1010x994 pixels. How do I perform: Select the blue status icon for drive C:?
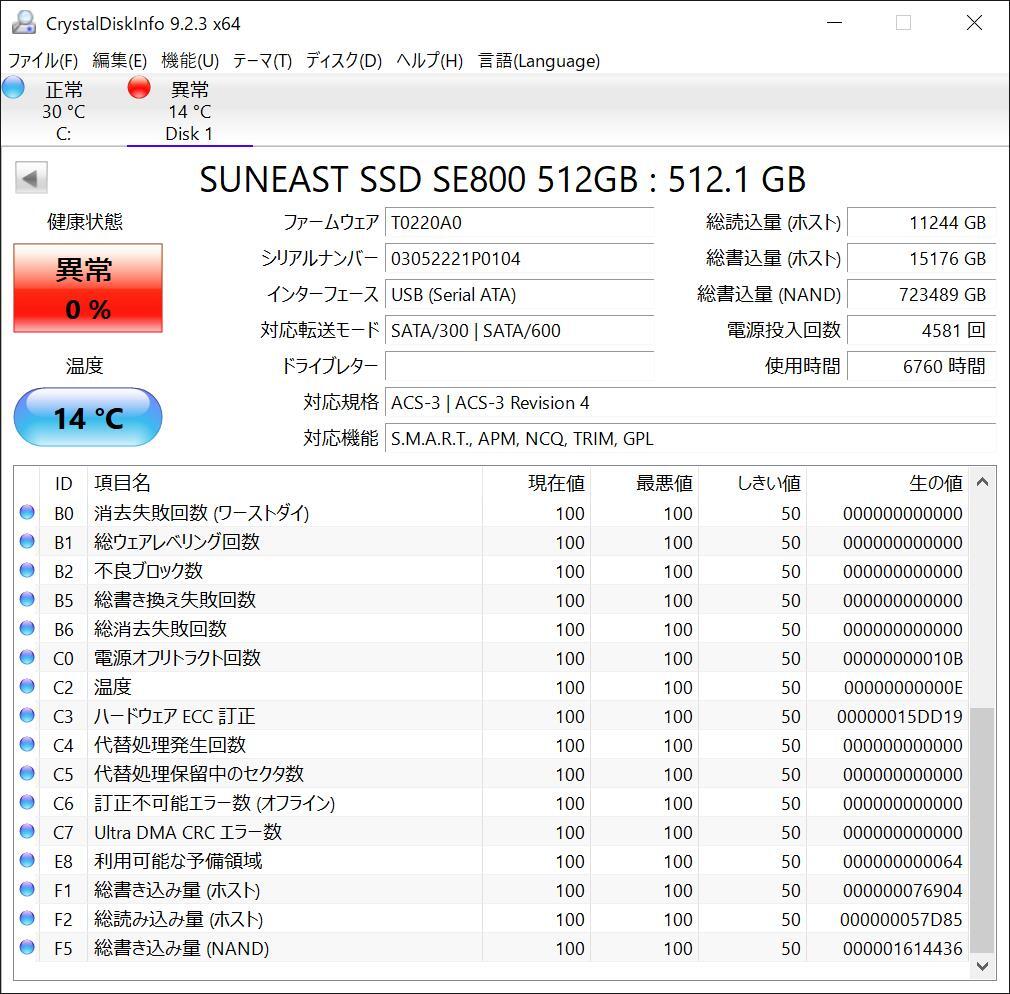coord(13,87)
